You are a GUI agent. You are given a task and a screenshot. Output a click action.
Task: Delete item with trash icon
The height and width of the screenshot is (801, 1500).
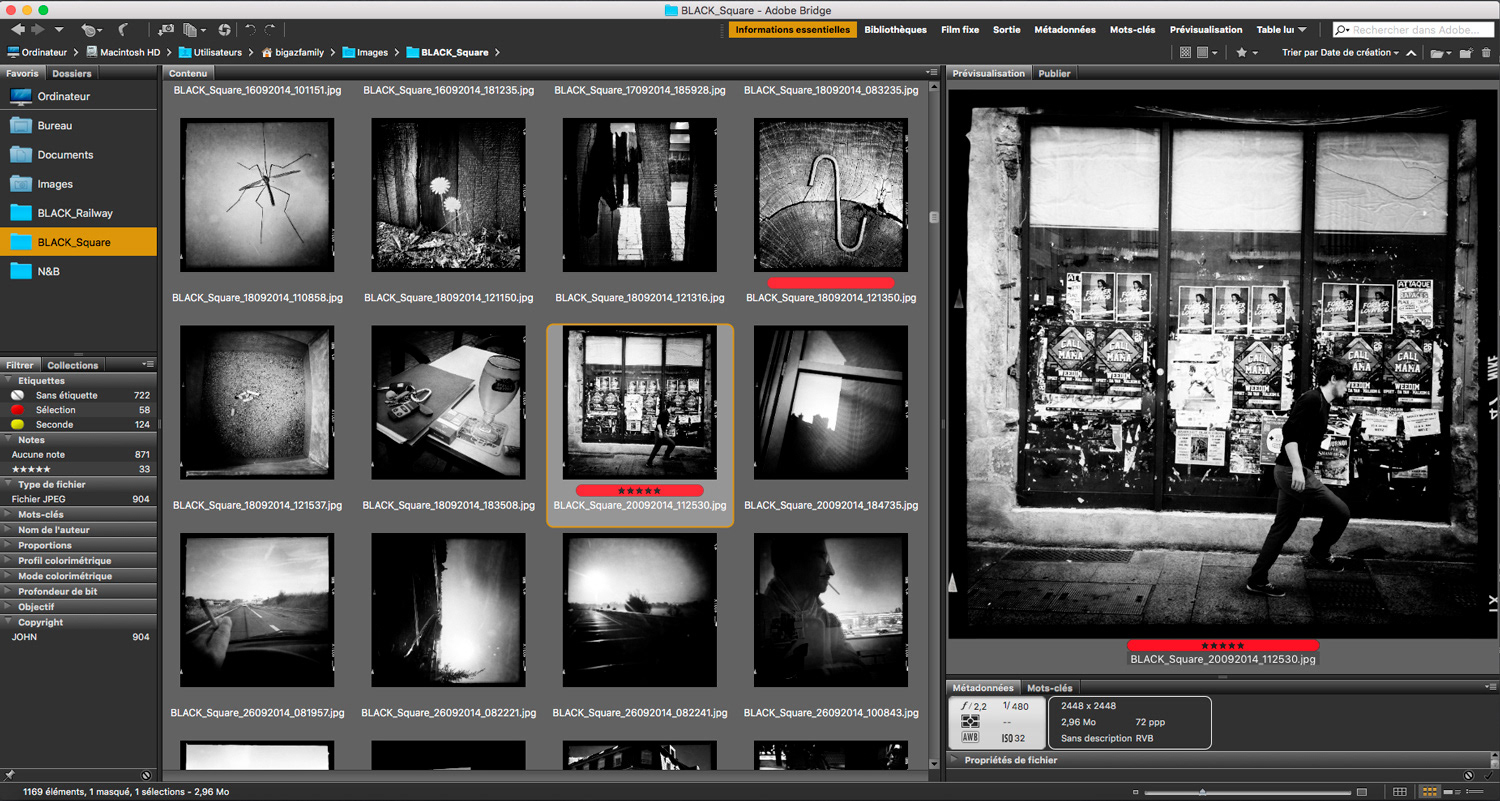click(x=1486, y=53)
